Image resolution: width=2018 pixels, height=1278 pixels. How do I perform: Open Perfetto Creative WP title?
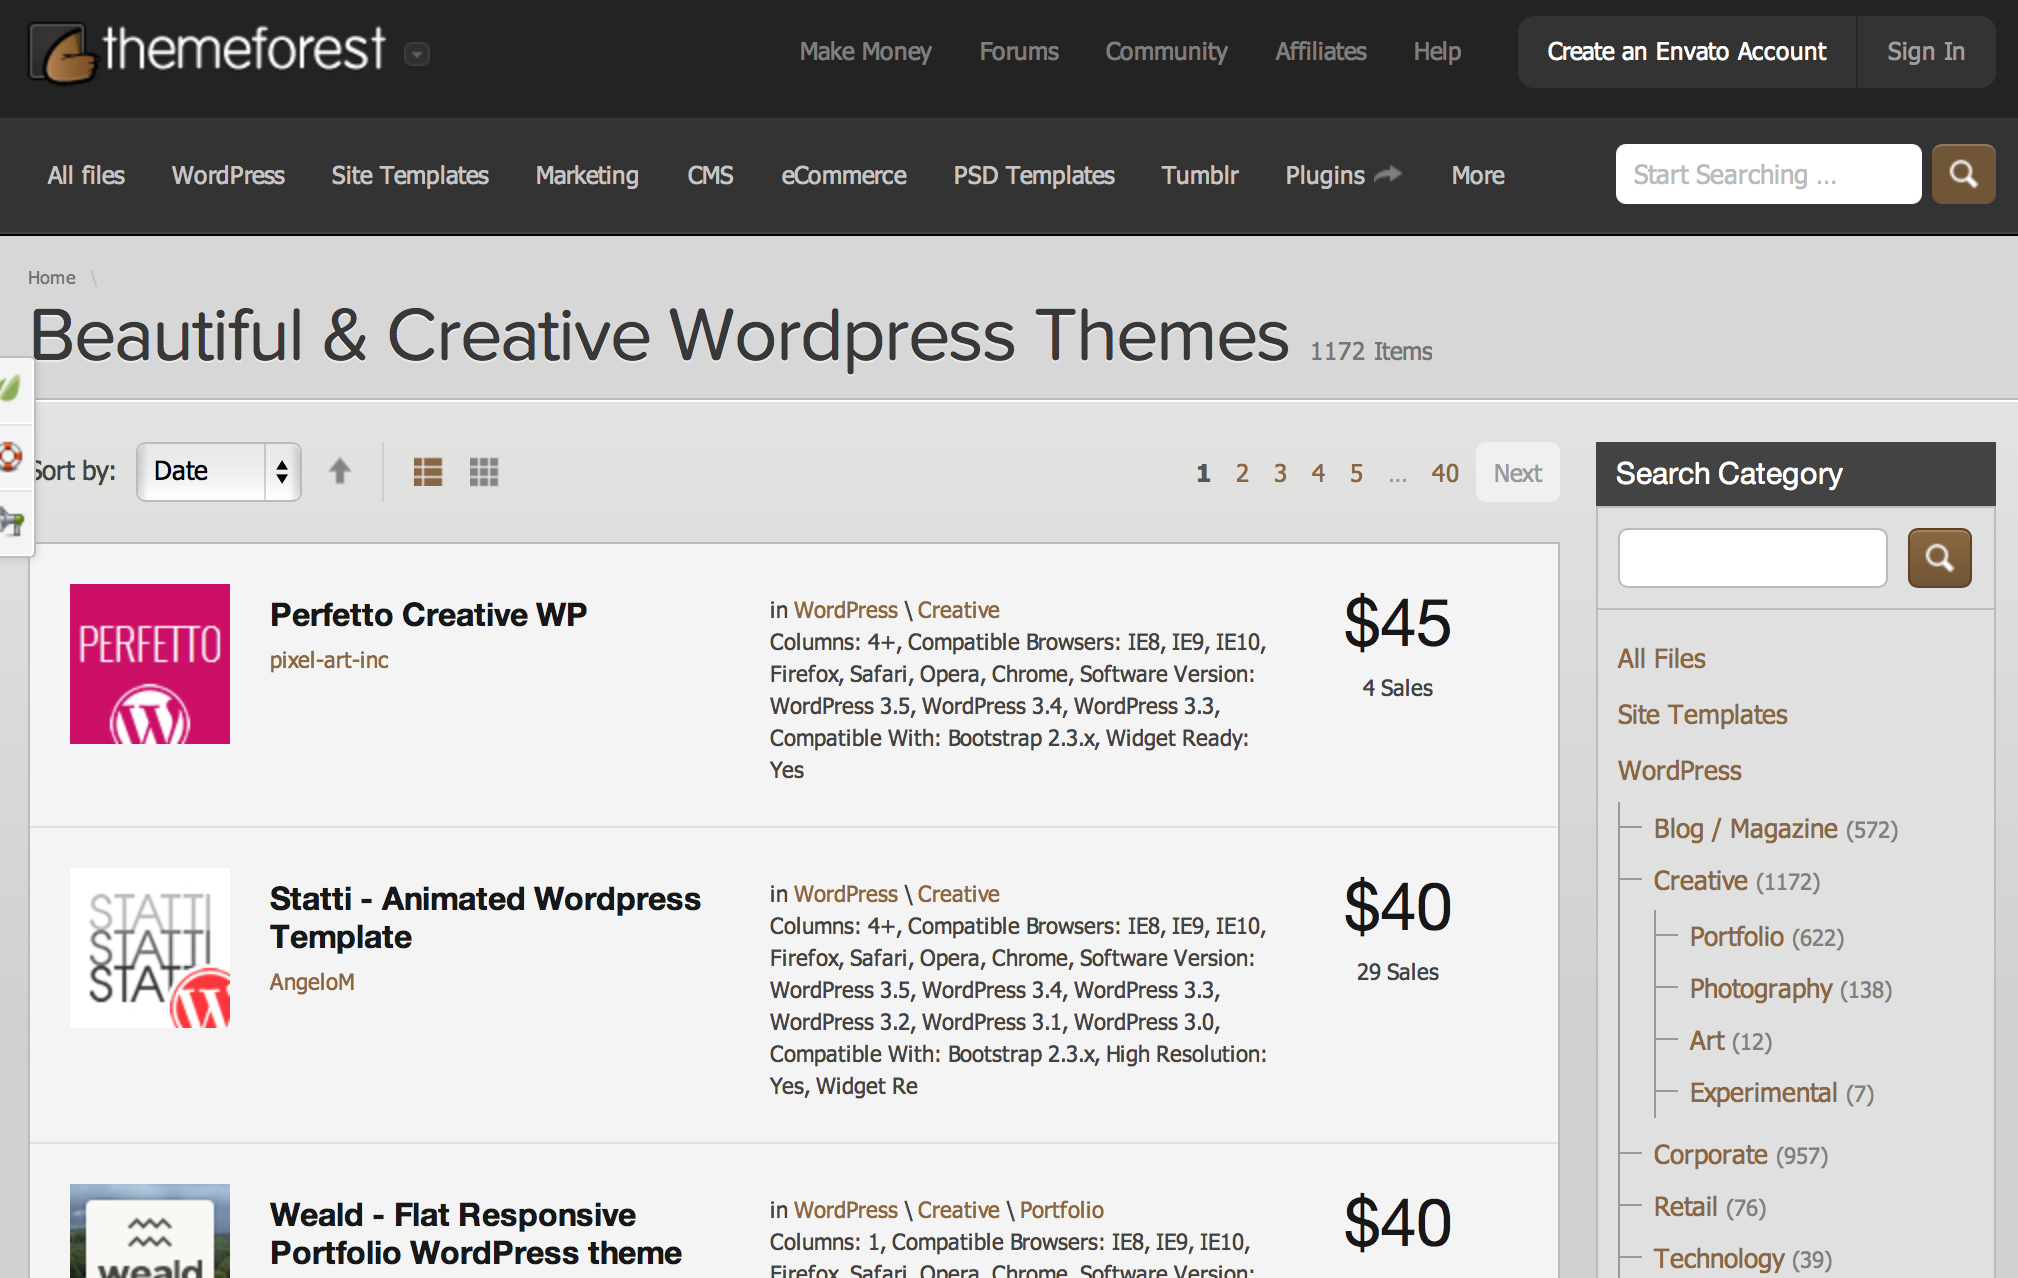(428, 615)
